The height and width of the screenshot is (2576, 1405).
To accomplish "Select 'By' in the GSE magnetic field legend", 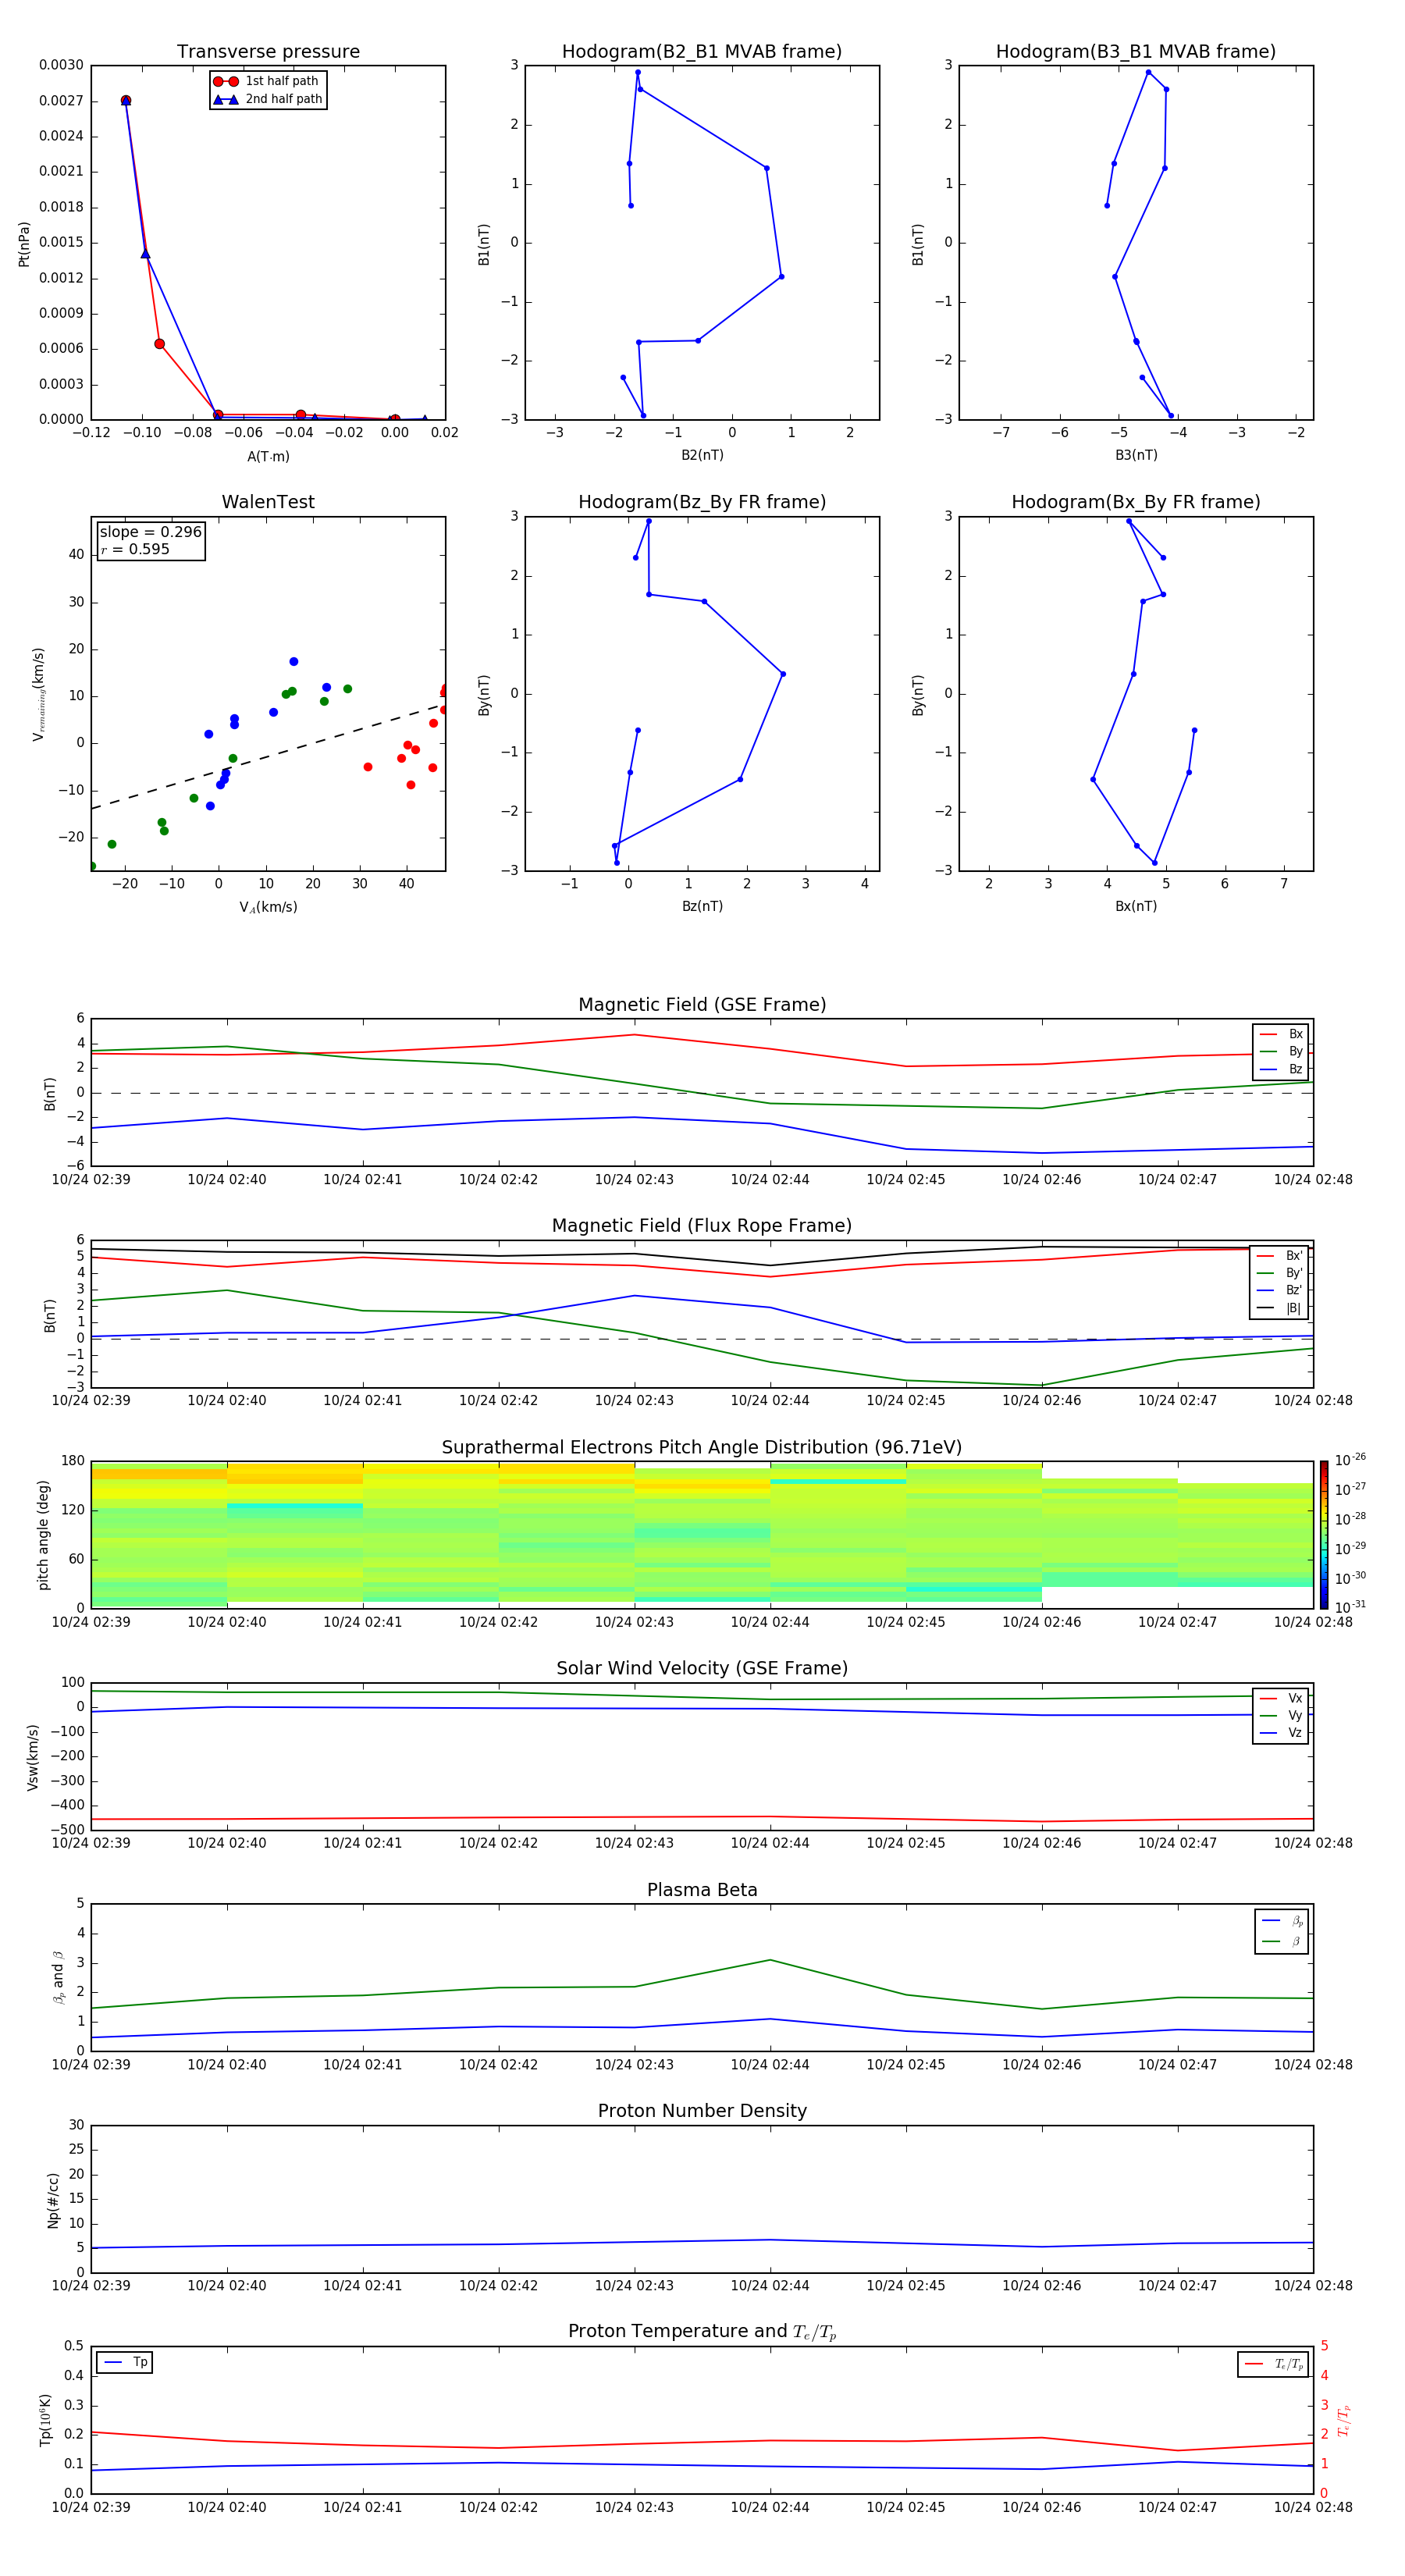I will pyautogui.click(x=1281, y=1051).
